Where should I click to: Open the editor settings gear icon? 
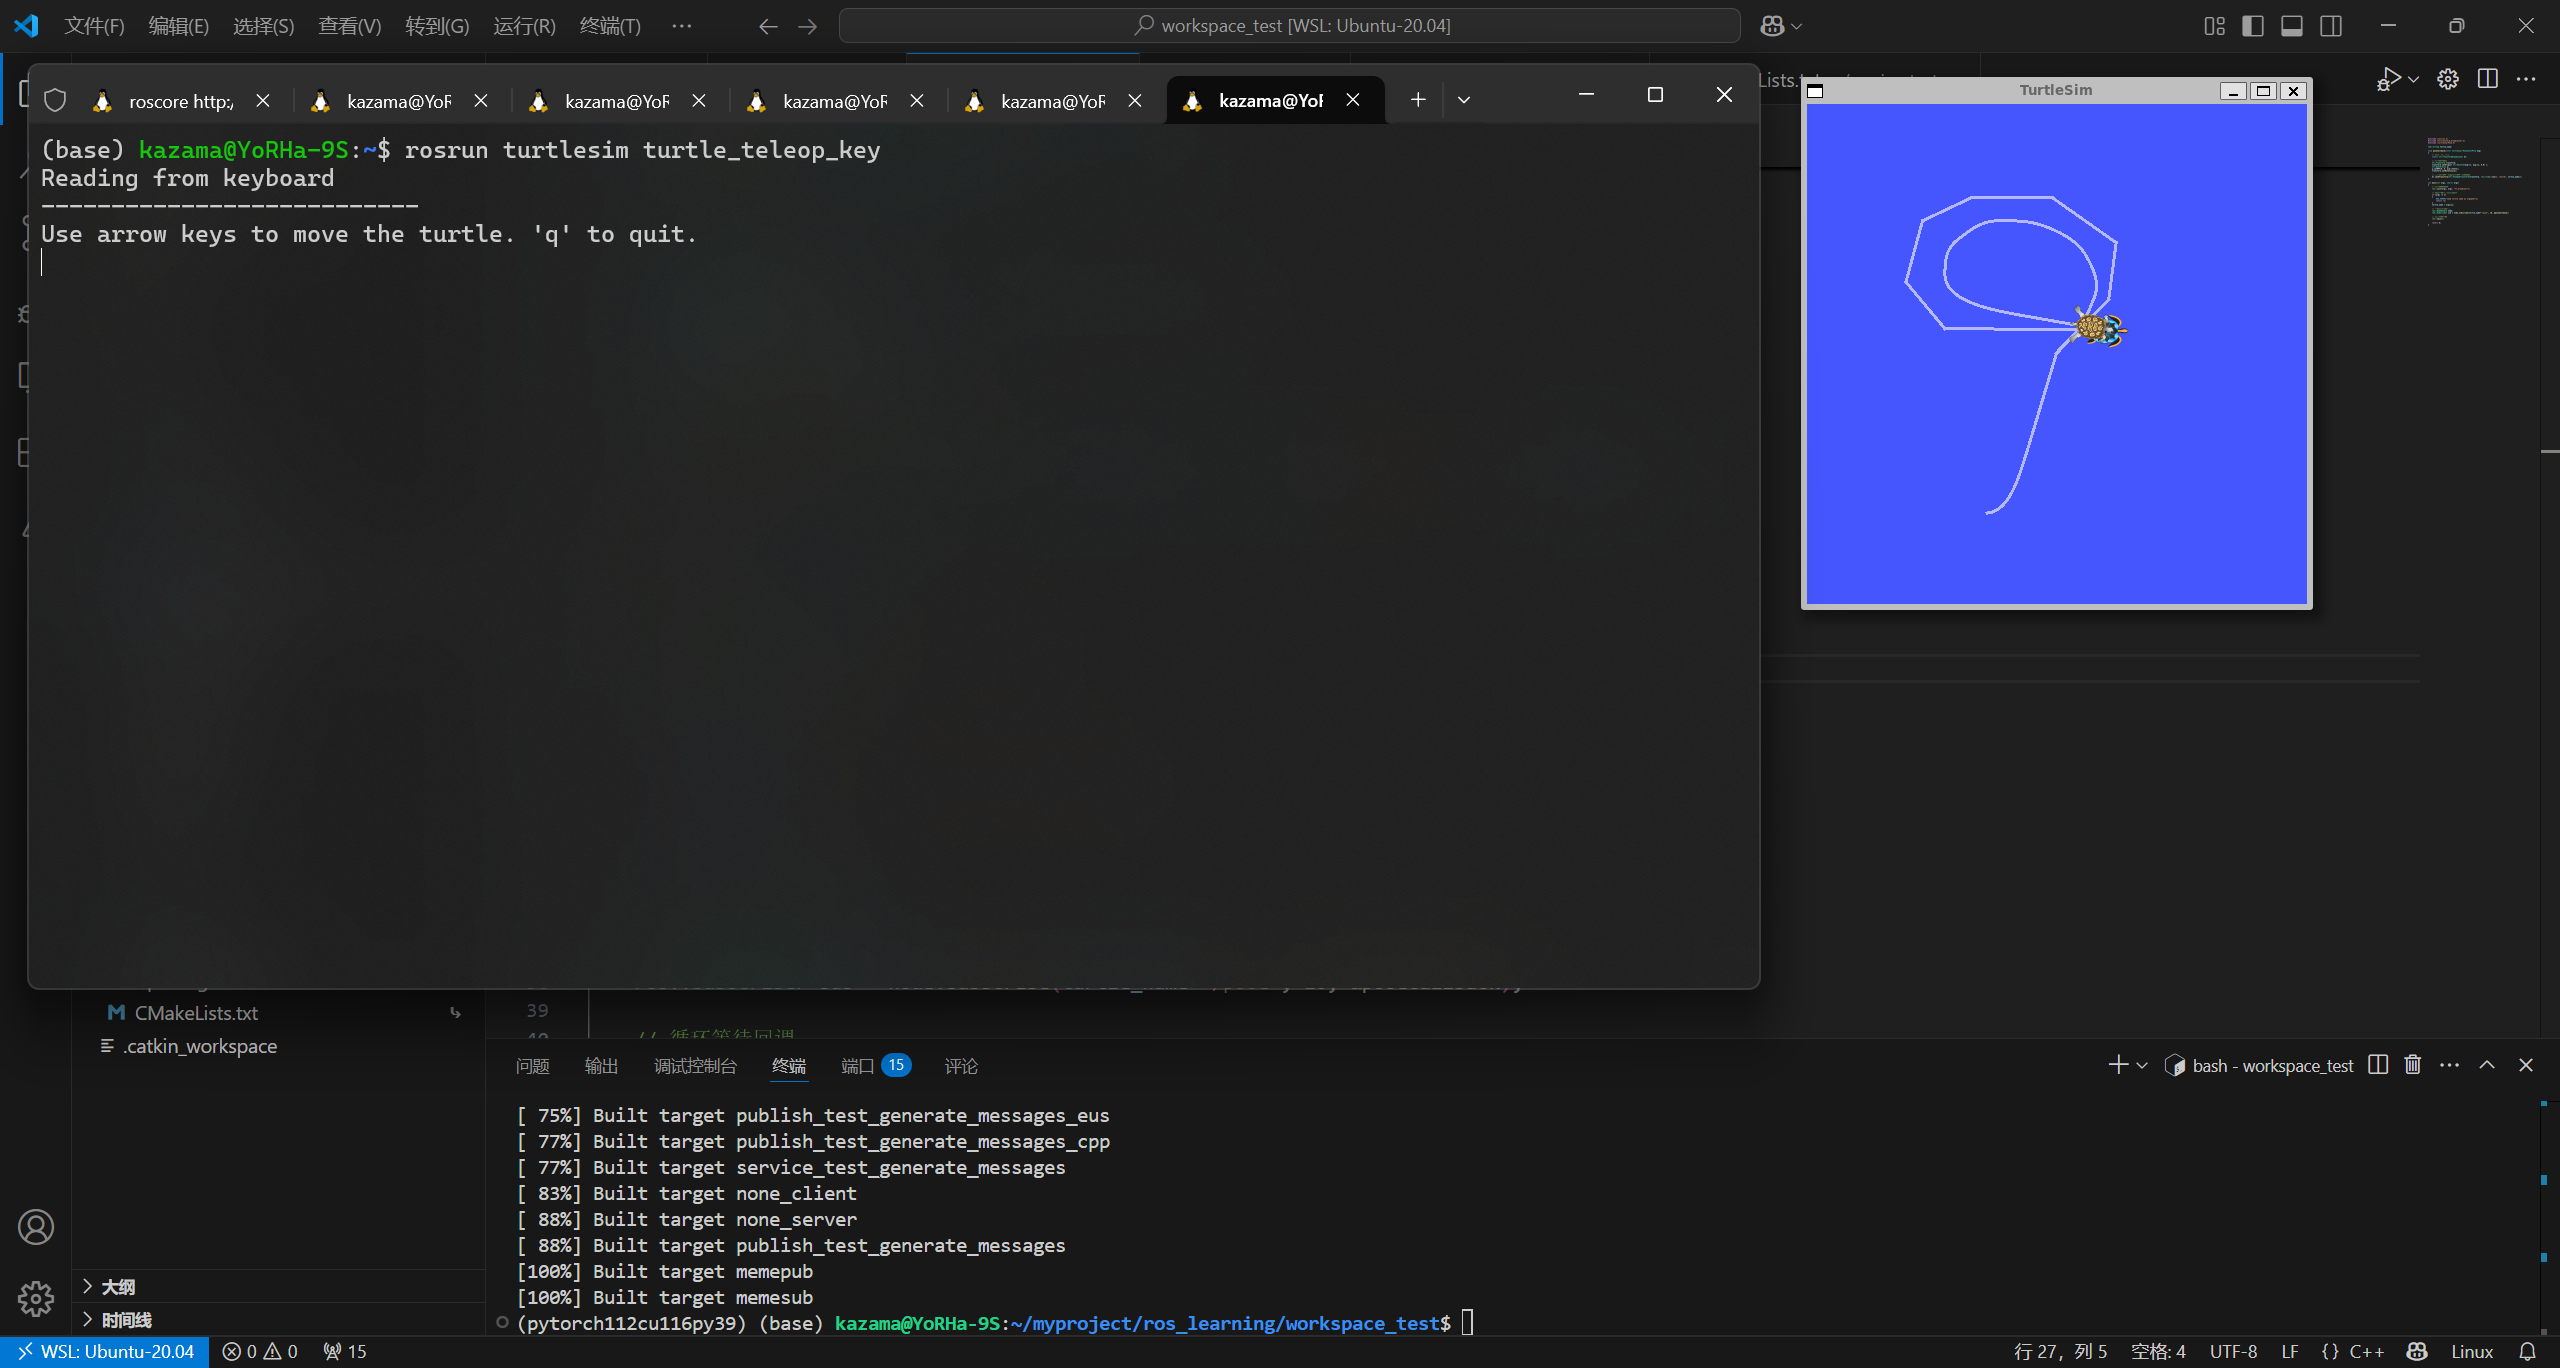(x=2448, y=79)
